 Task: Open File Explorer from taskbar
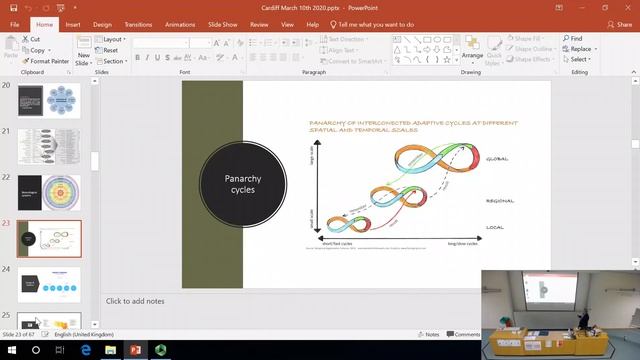pos(111,350)
